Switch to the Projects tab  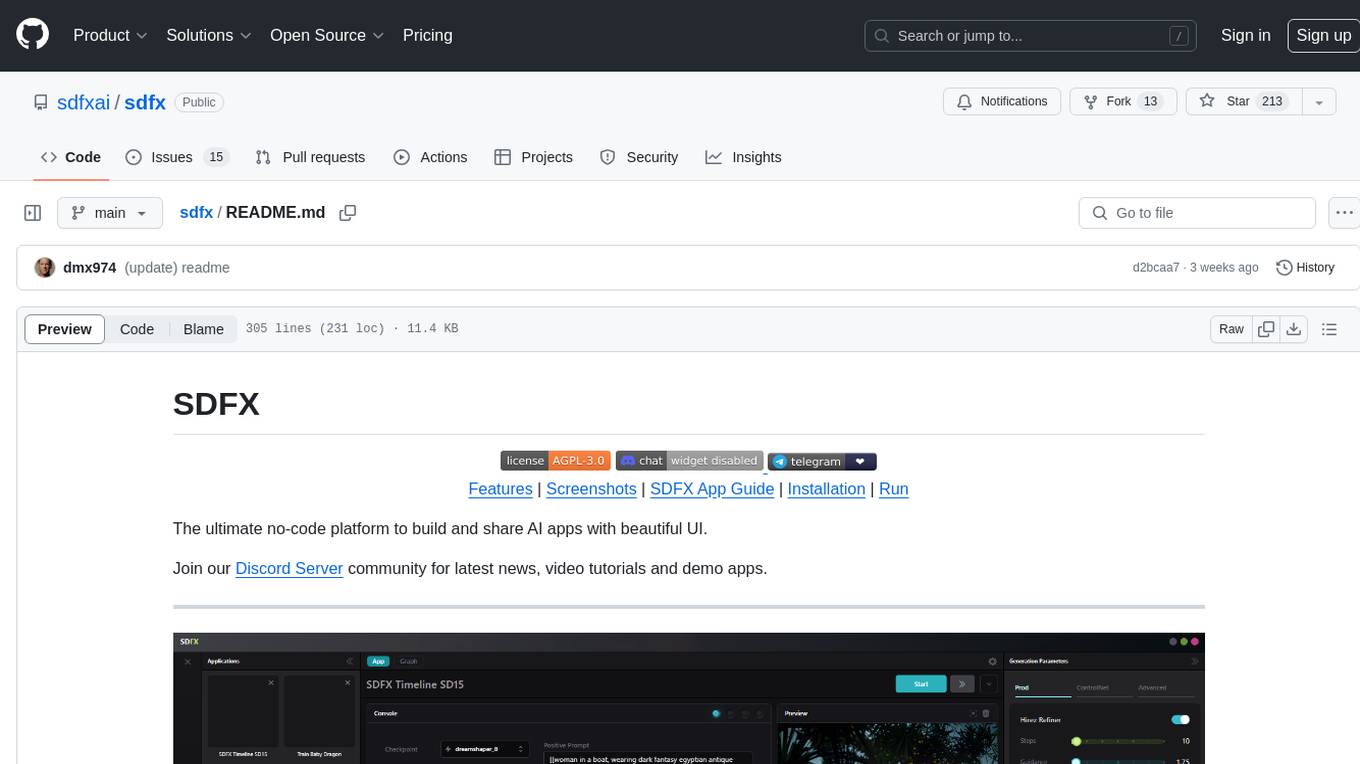coord(533,157)
